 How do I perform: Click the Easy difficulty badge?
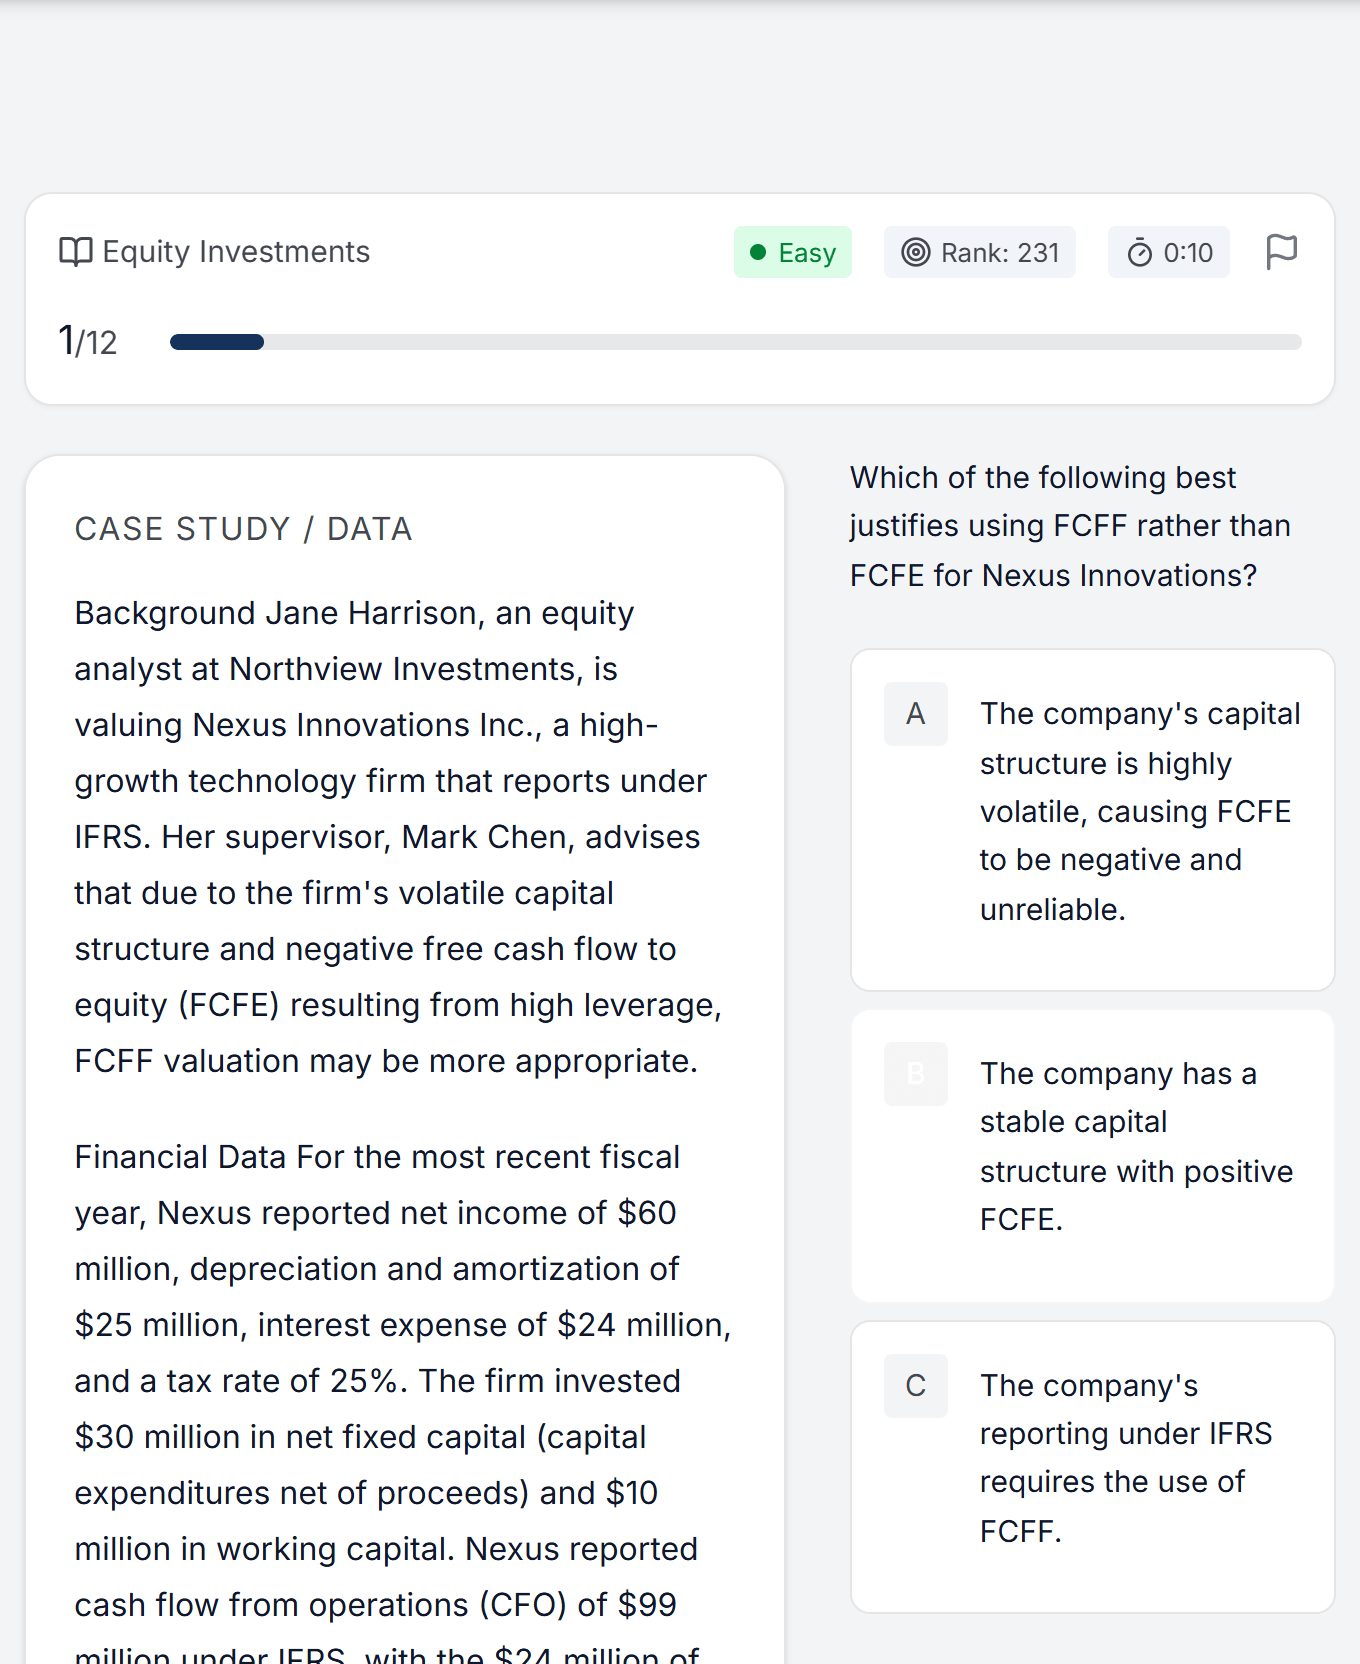793,252
